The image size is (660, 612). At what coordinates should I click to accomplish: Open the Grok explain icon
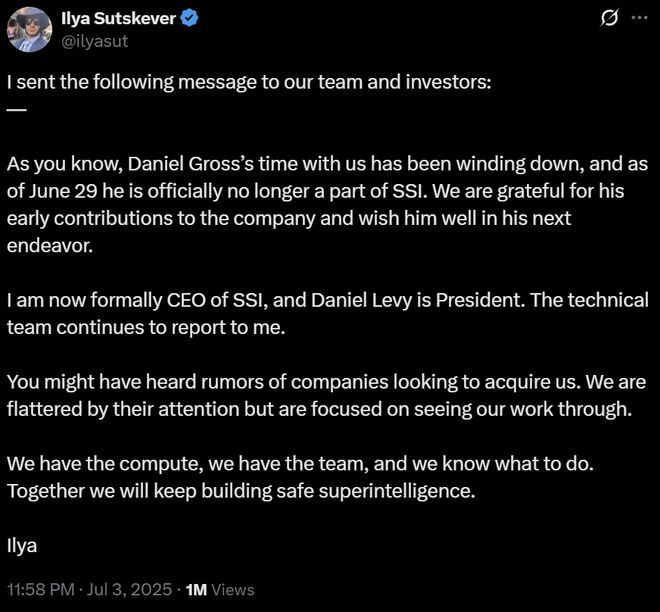point(606,20)
